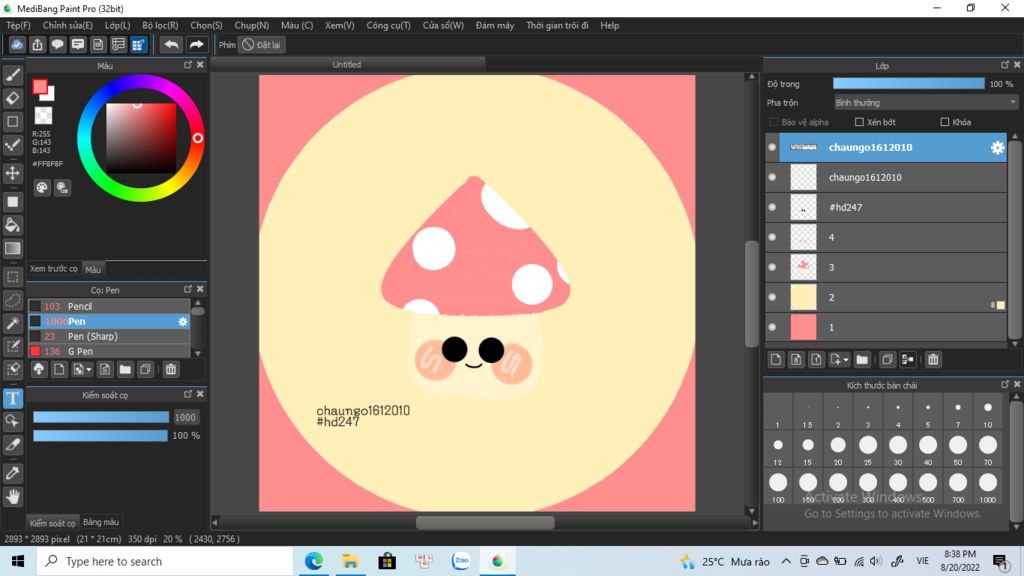
Task: Click the new layer icon in the layer panel
Action: pyautogui.click(x=776, y=359)
